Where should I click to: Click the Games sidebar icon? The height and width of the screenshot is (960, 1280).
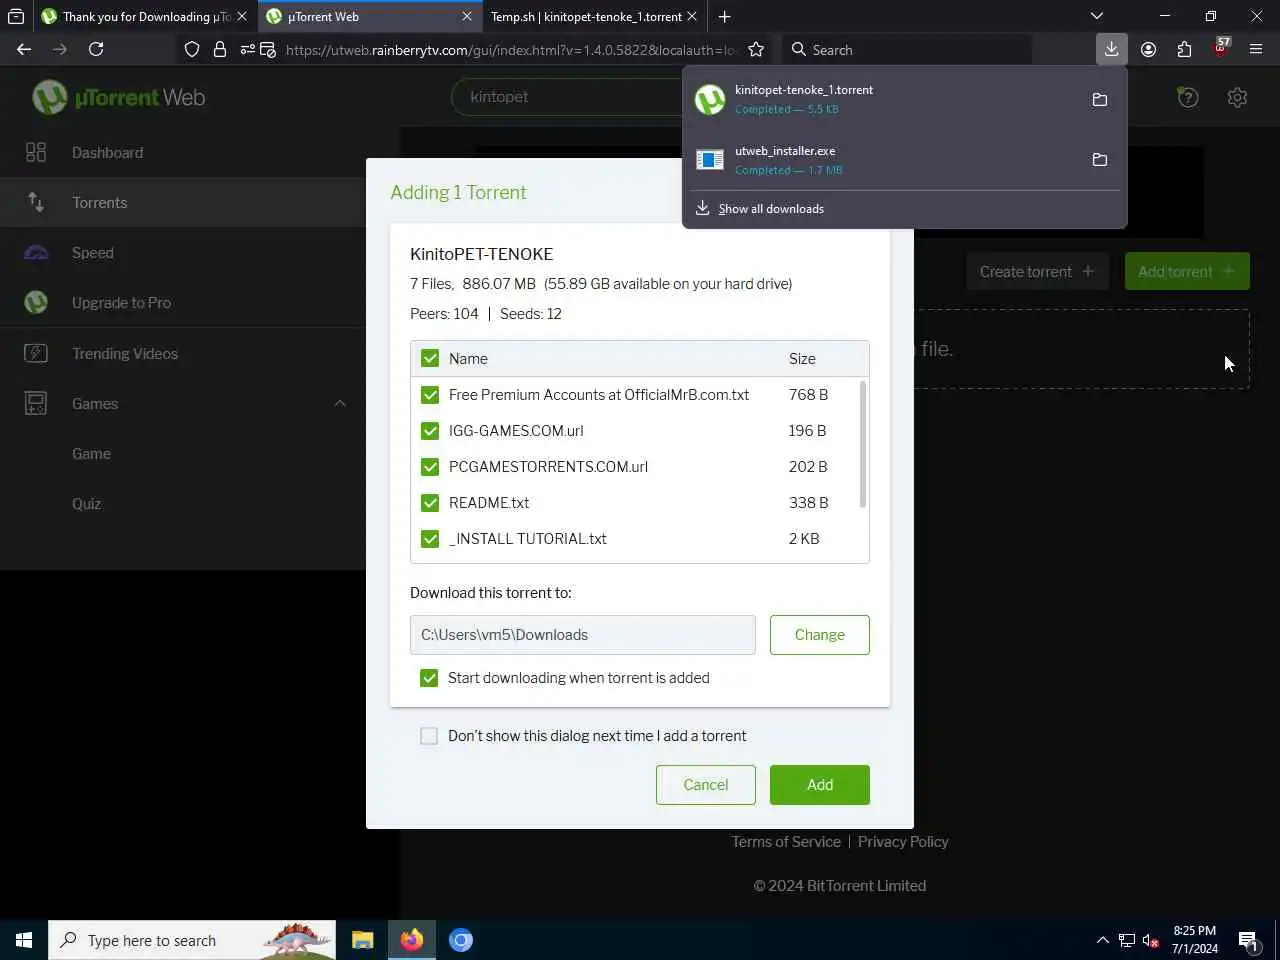(x=36, y=403)
